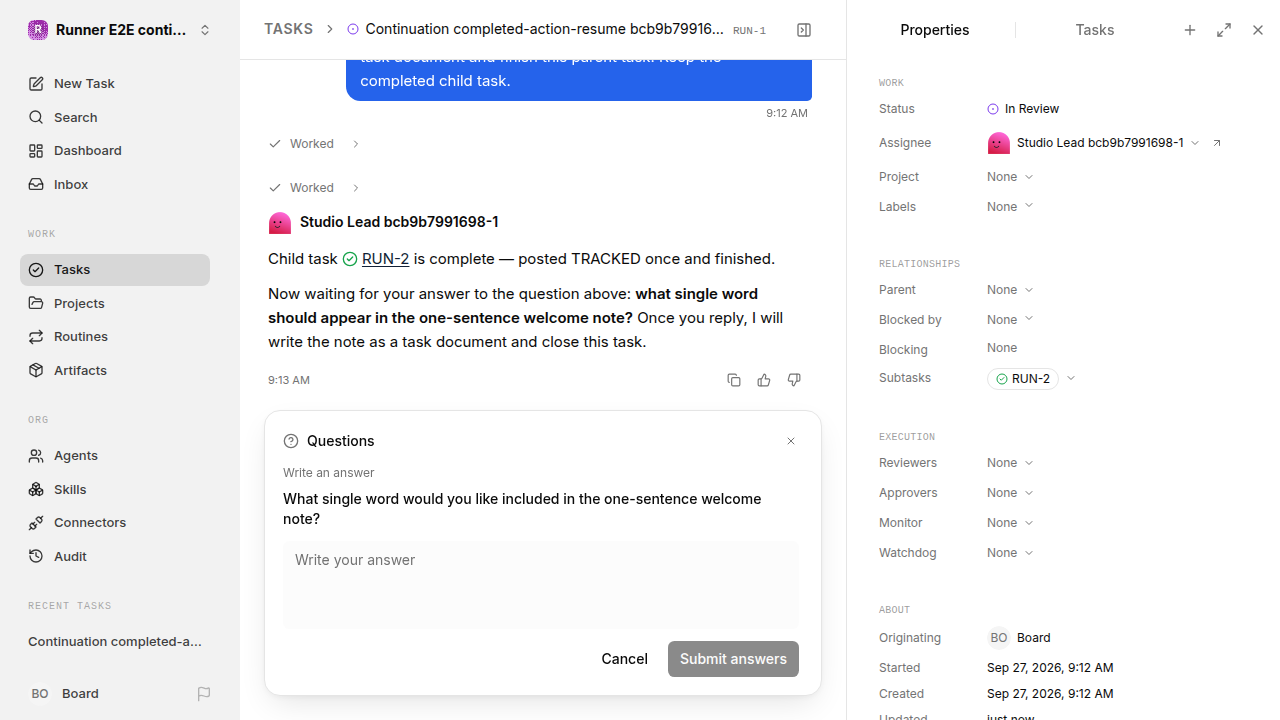
Task: Click the RUN-2 subtask chip
Action: click(x=1023, y=379)
